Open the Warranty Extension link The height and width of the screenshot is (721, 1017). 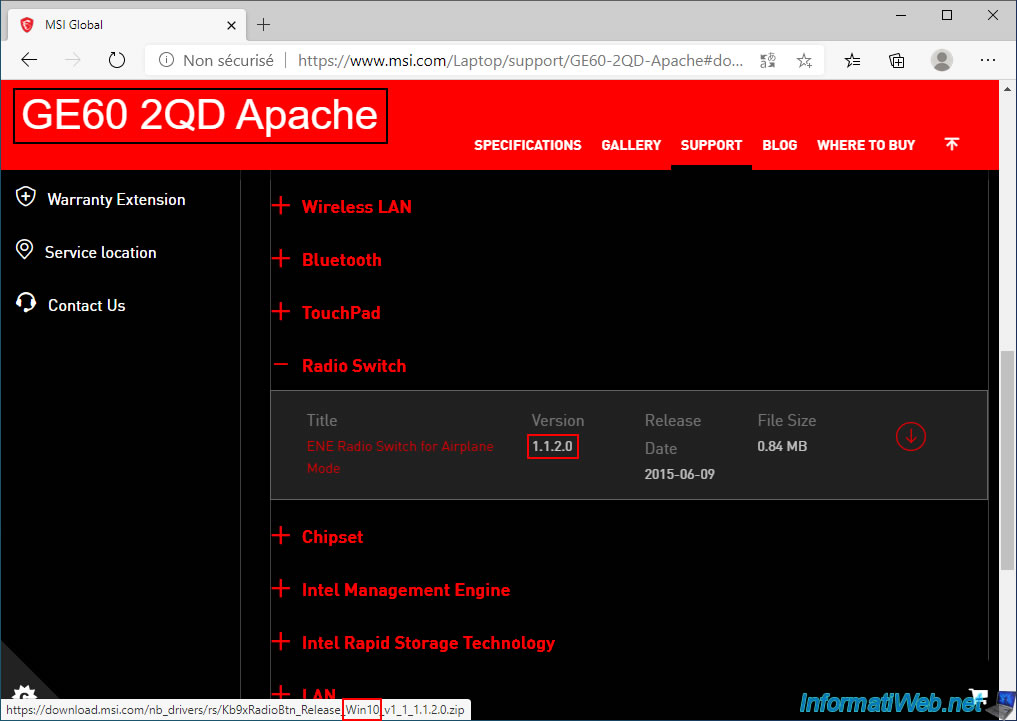point(117,200)
